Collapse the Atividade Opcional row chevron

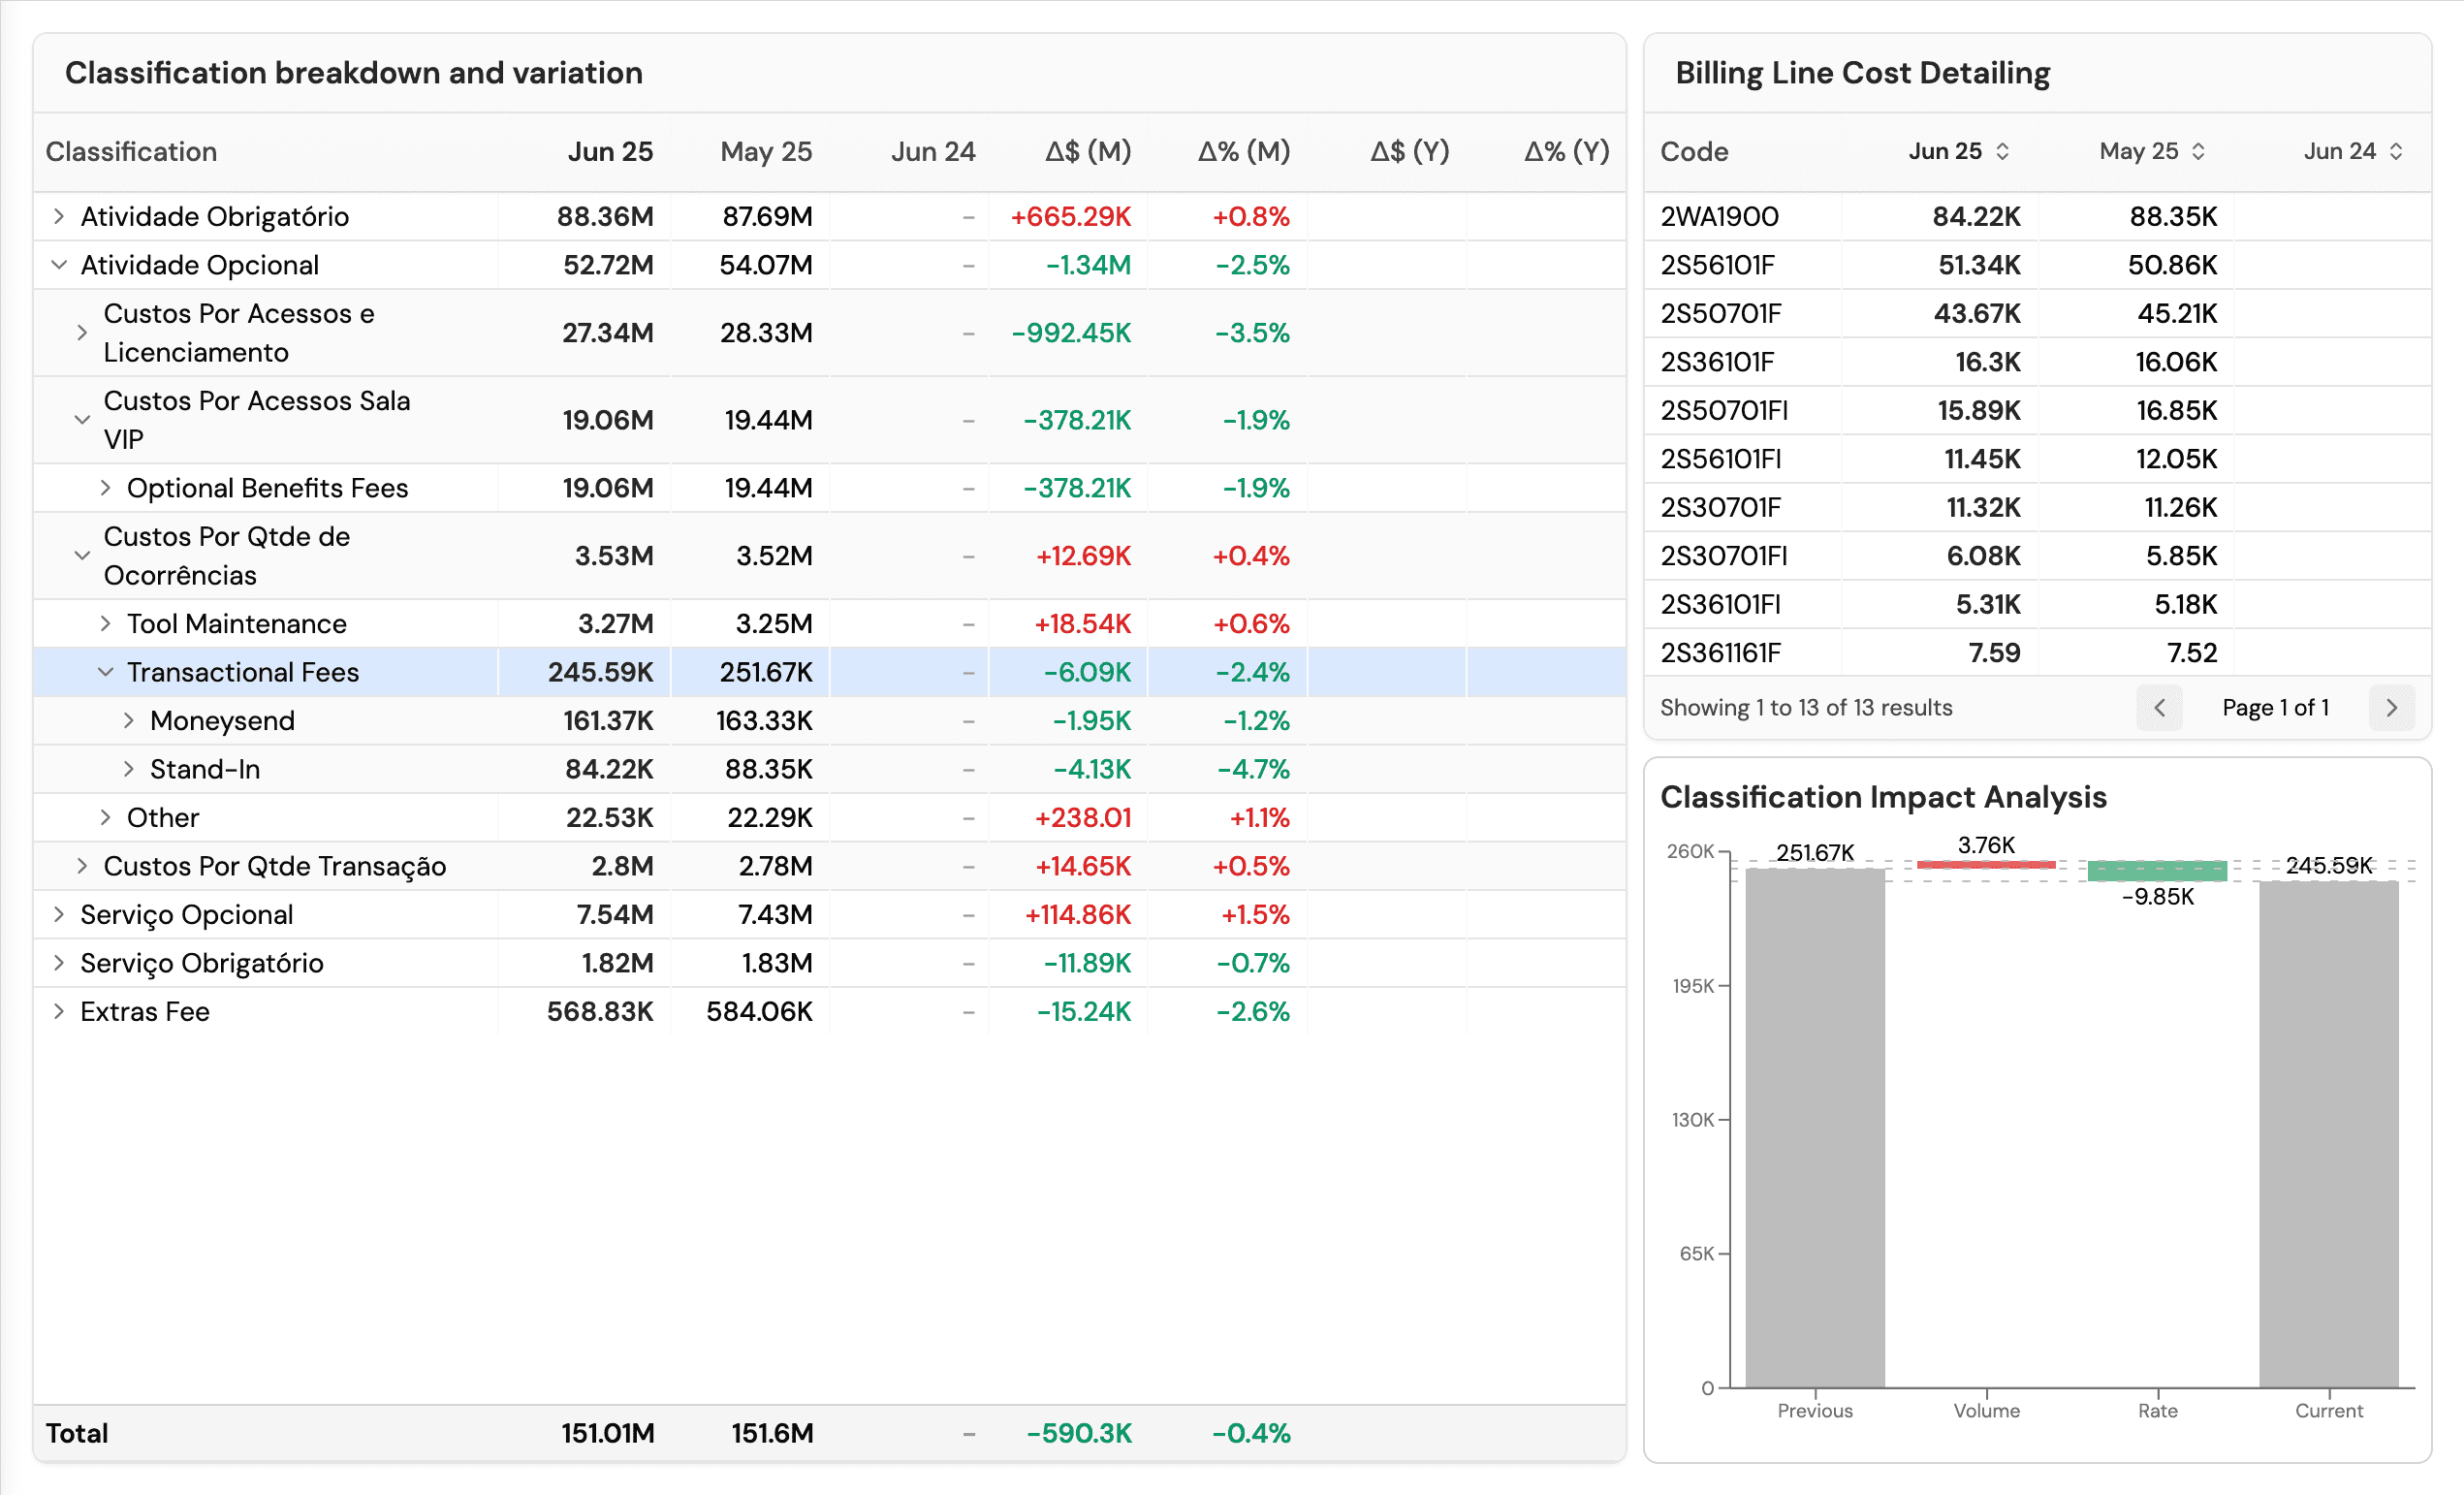(58, 264)
